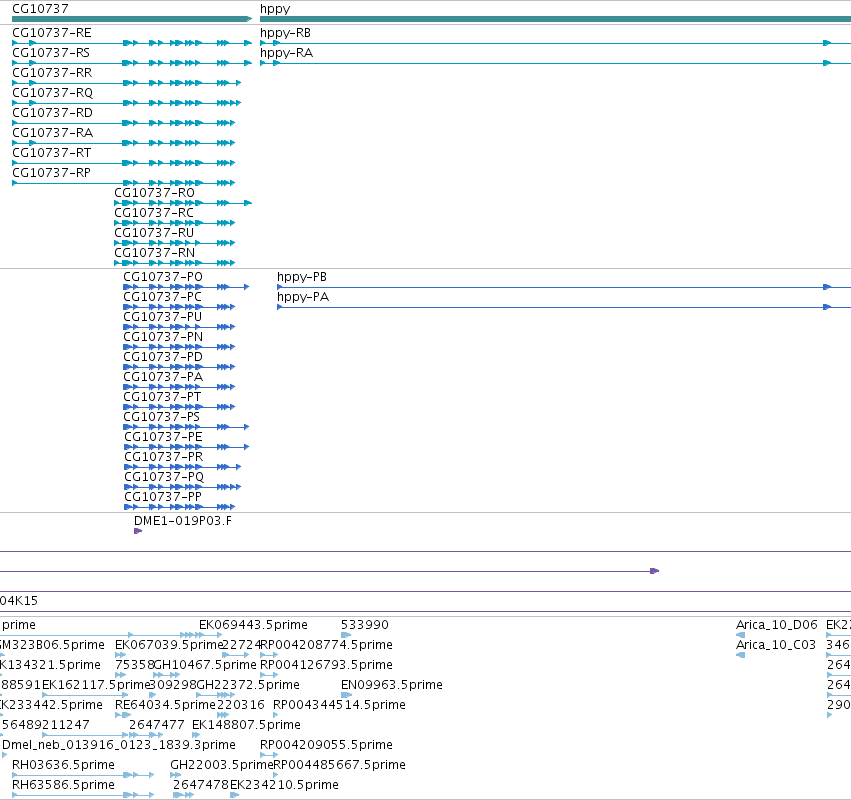The width and height of the screenshot is (851, 800).
Task: Click the 220316 feature label
Action: click(240, 705)
